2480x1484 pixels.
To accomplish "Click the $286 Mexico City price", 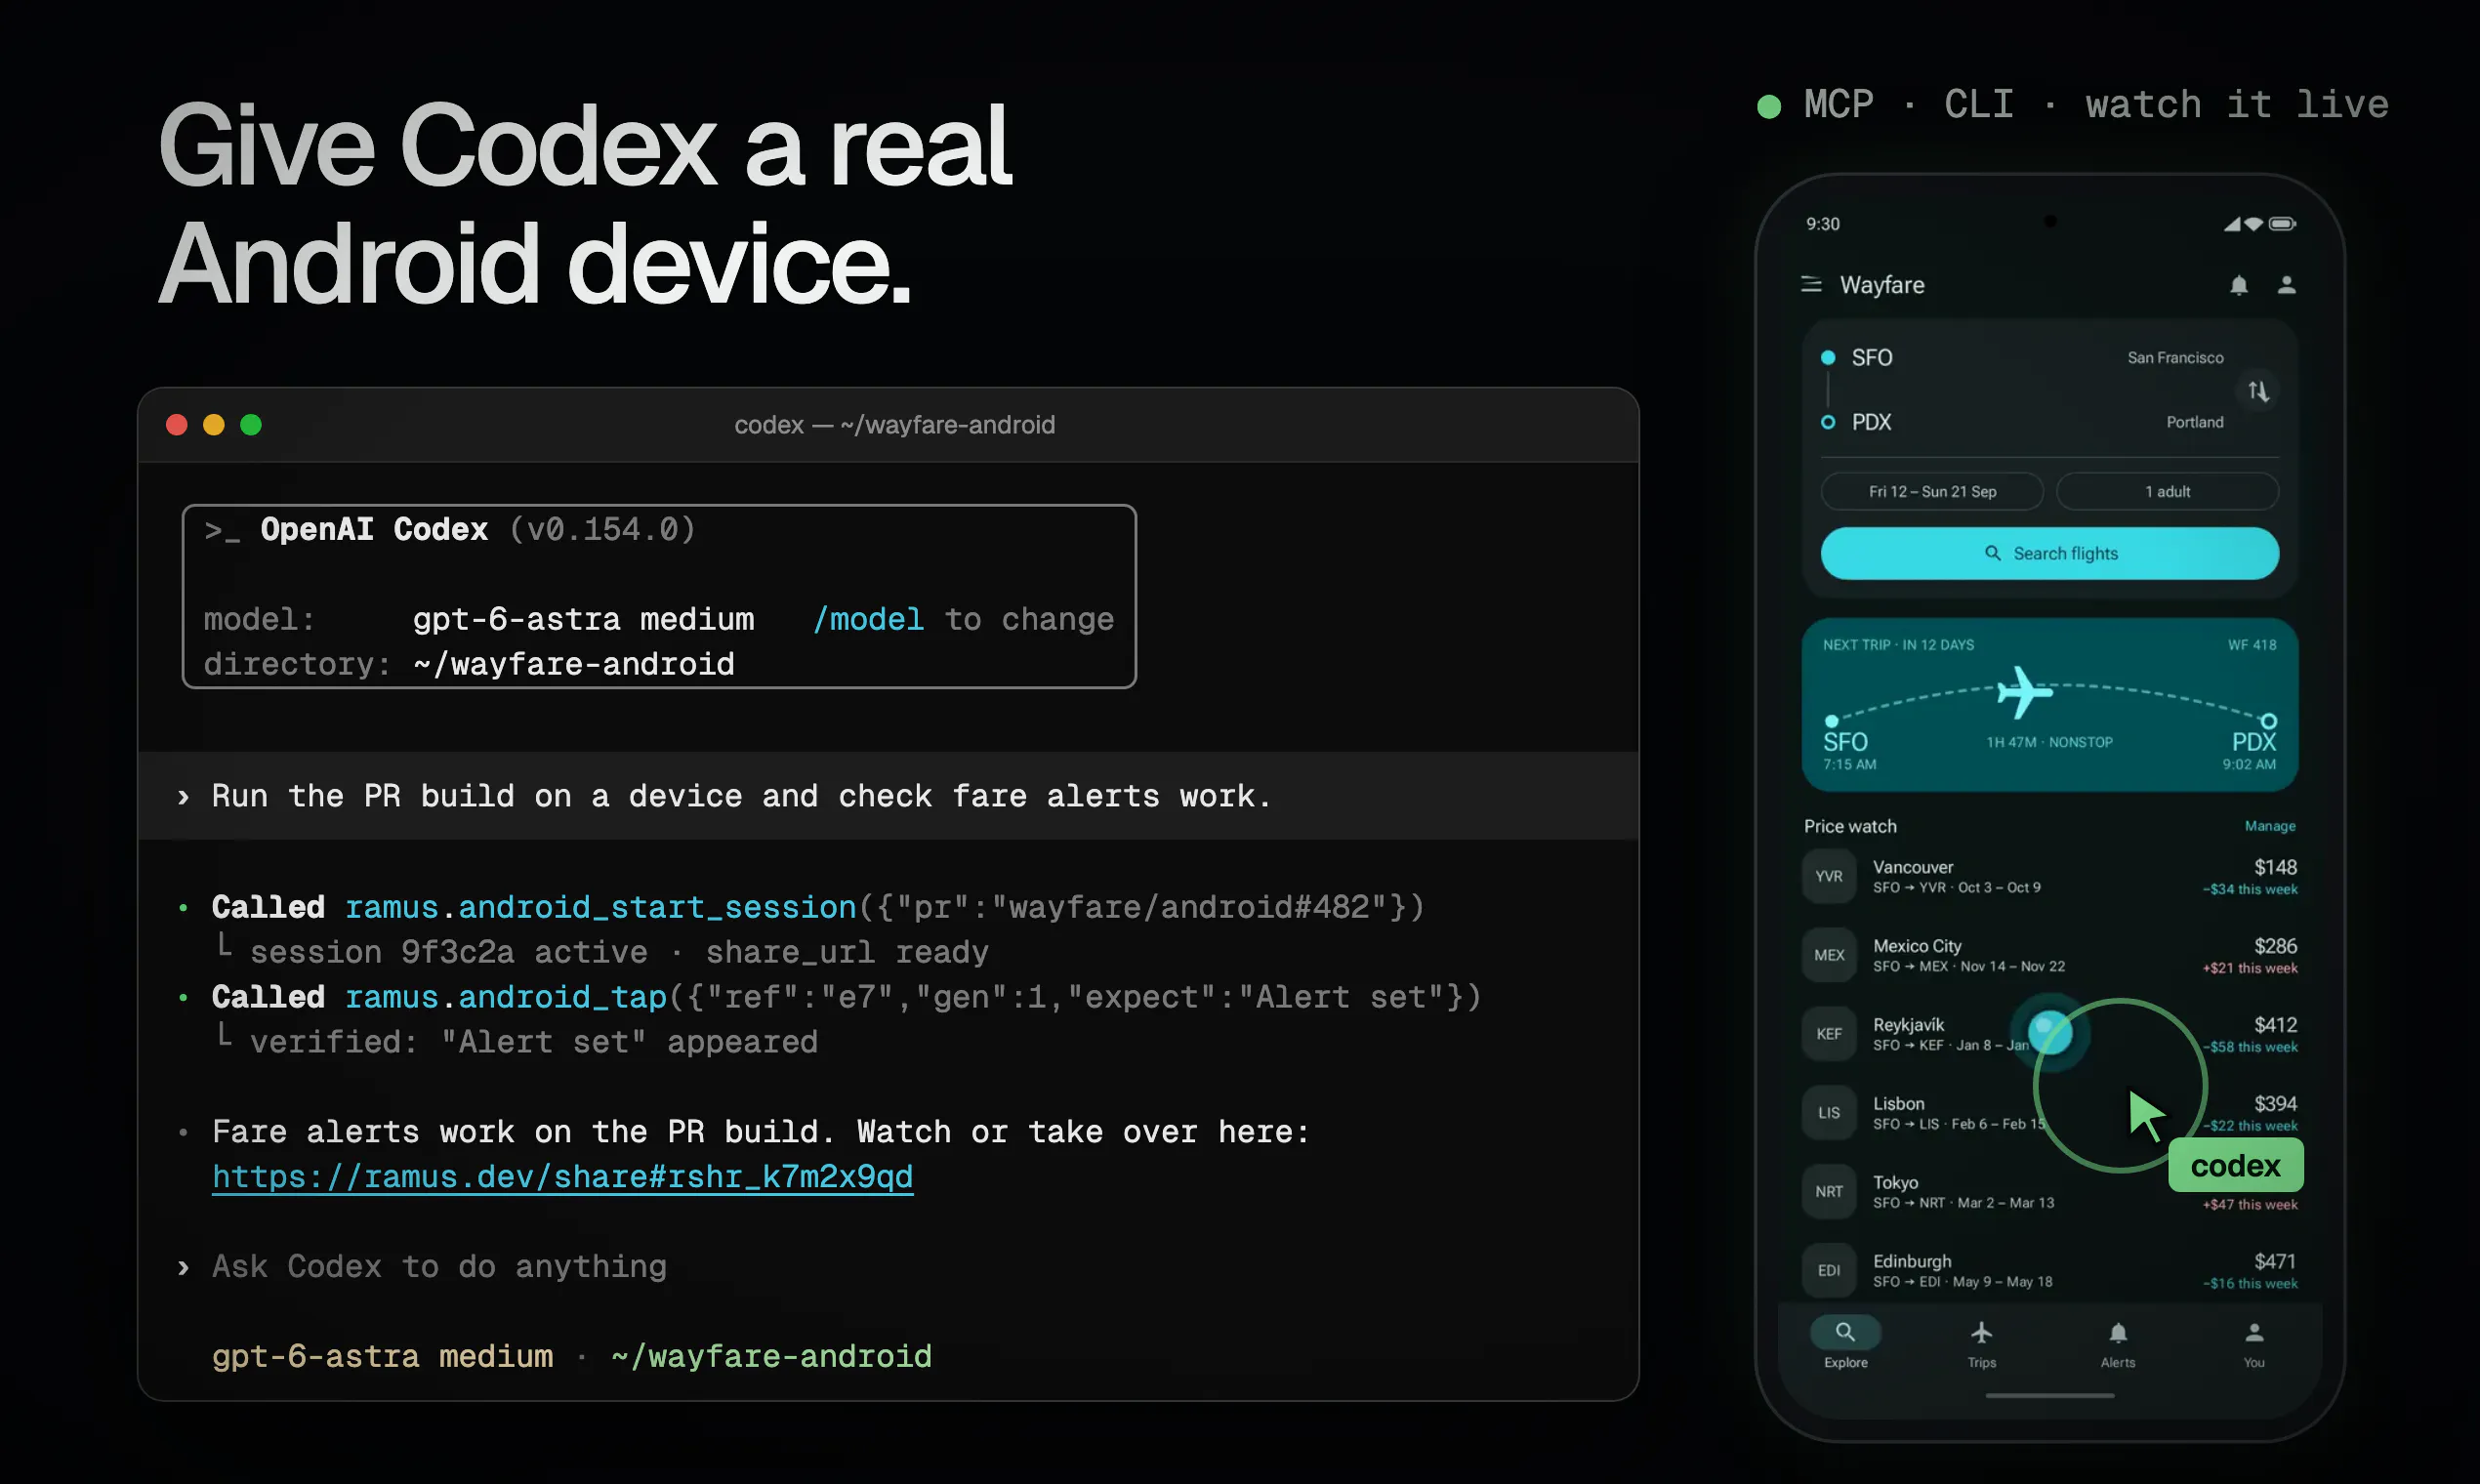I will [x=2275, y=946].
